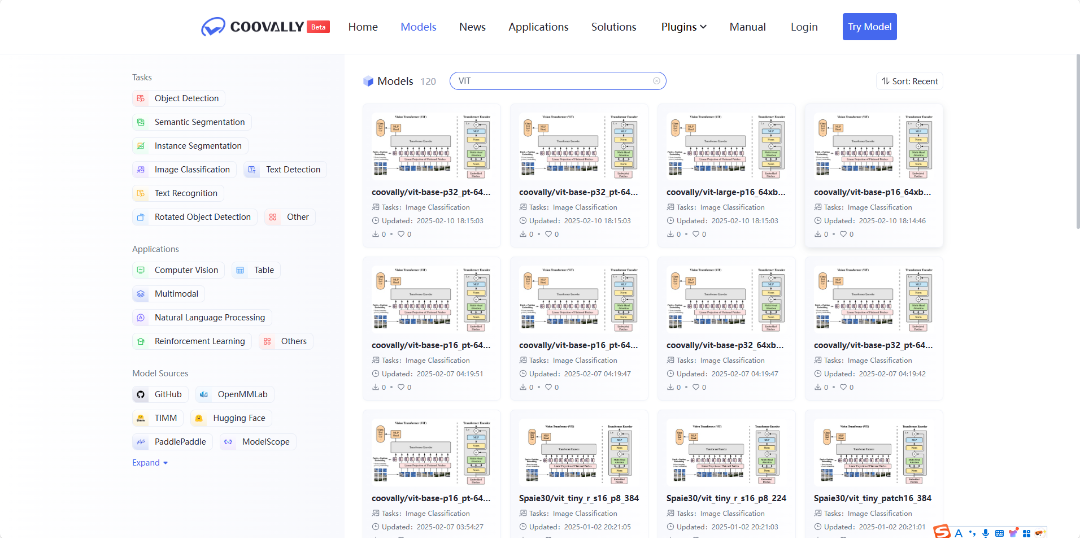Click the Sogou input method S logo
1080x538 pixels.
click(x=942, y=532)
